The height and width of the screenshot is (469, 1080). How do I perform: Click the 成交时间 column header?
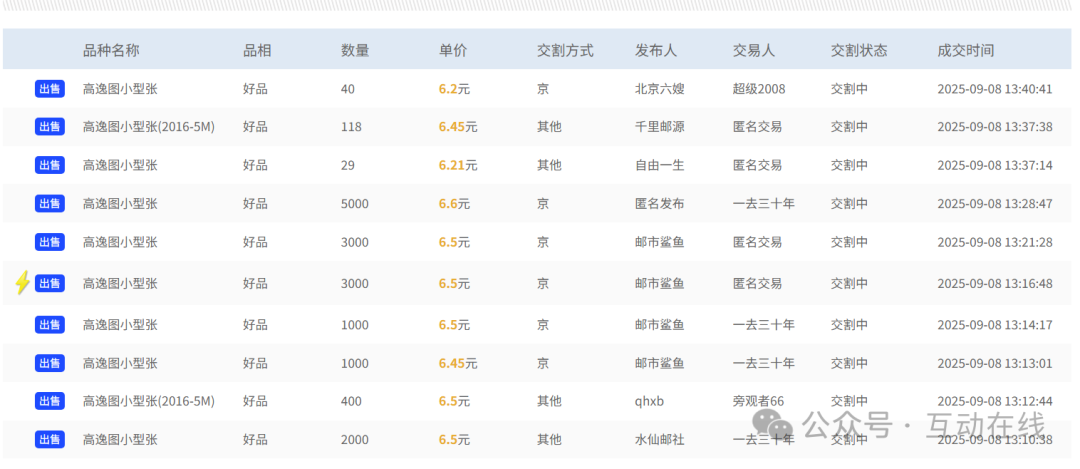pos(965,50)
